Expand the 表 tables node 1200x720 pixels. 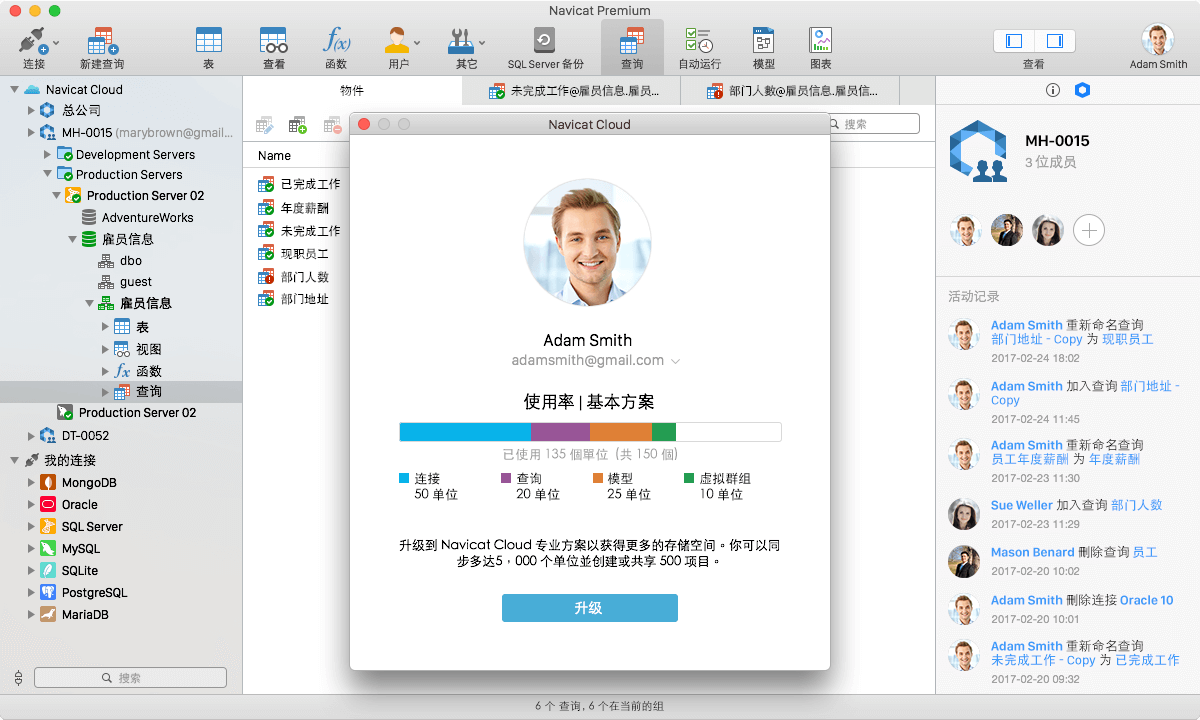click(105, 327)
